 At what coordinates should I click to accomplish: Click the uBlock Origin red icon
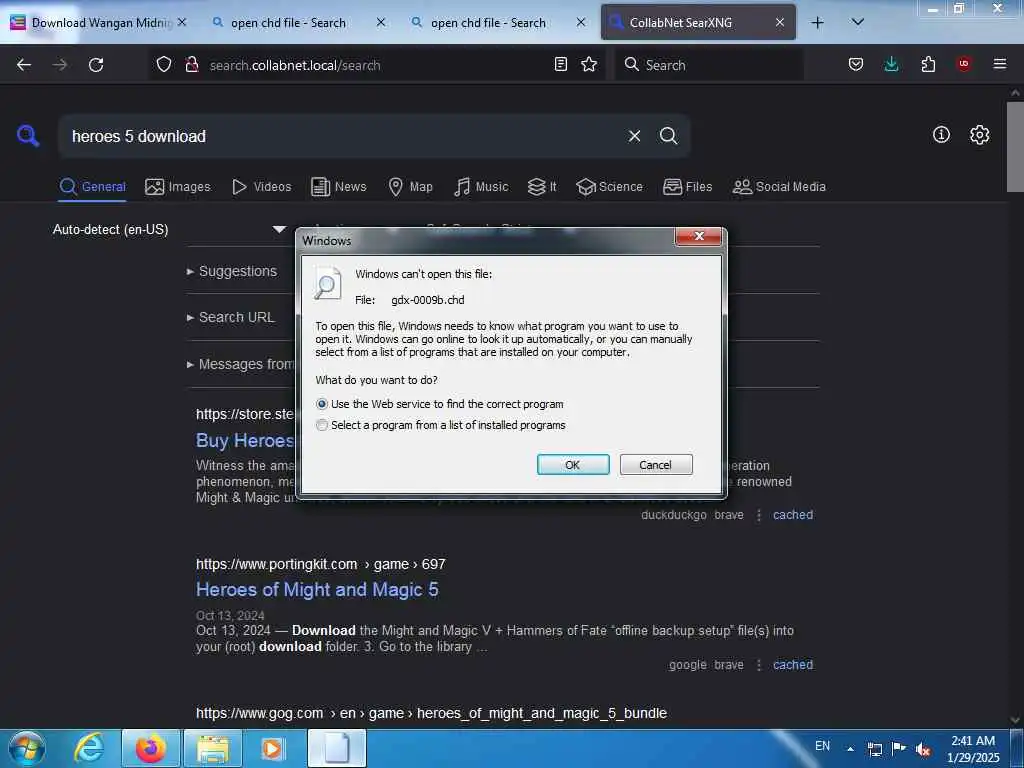point(964,64)
